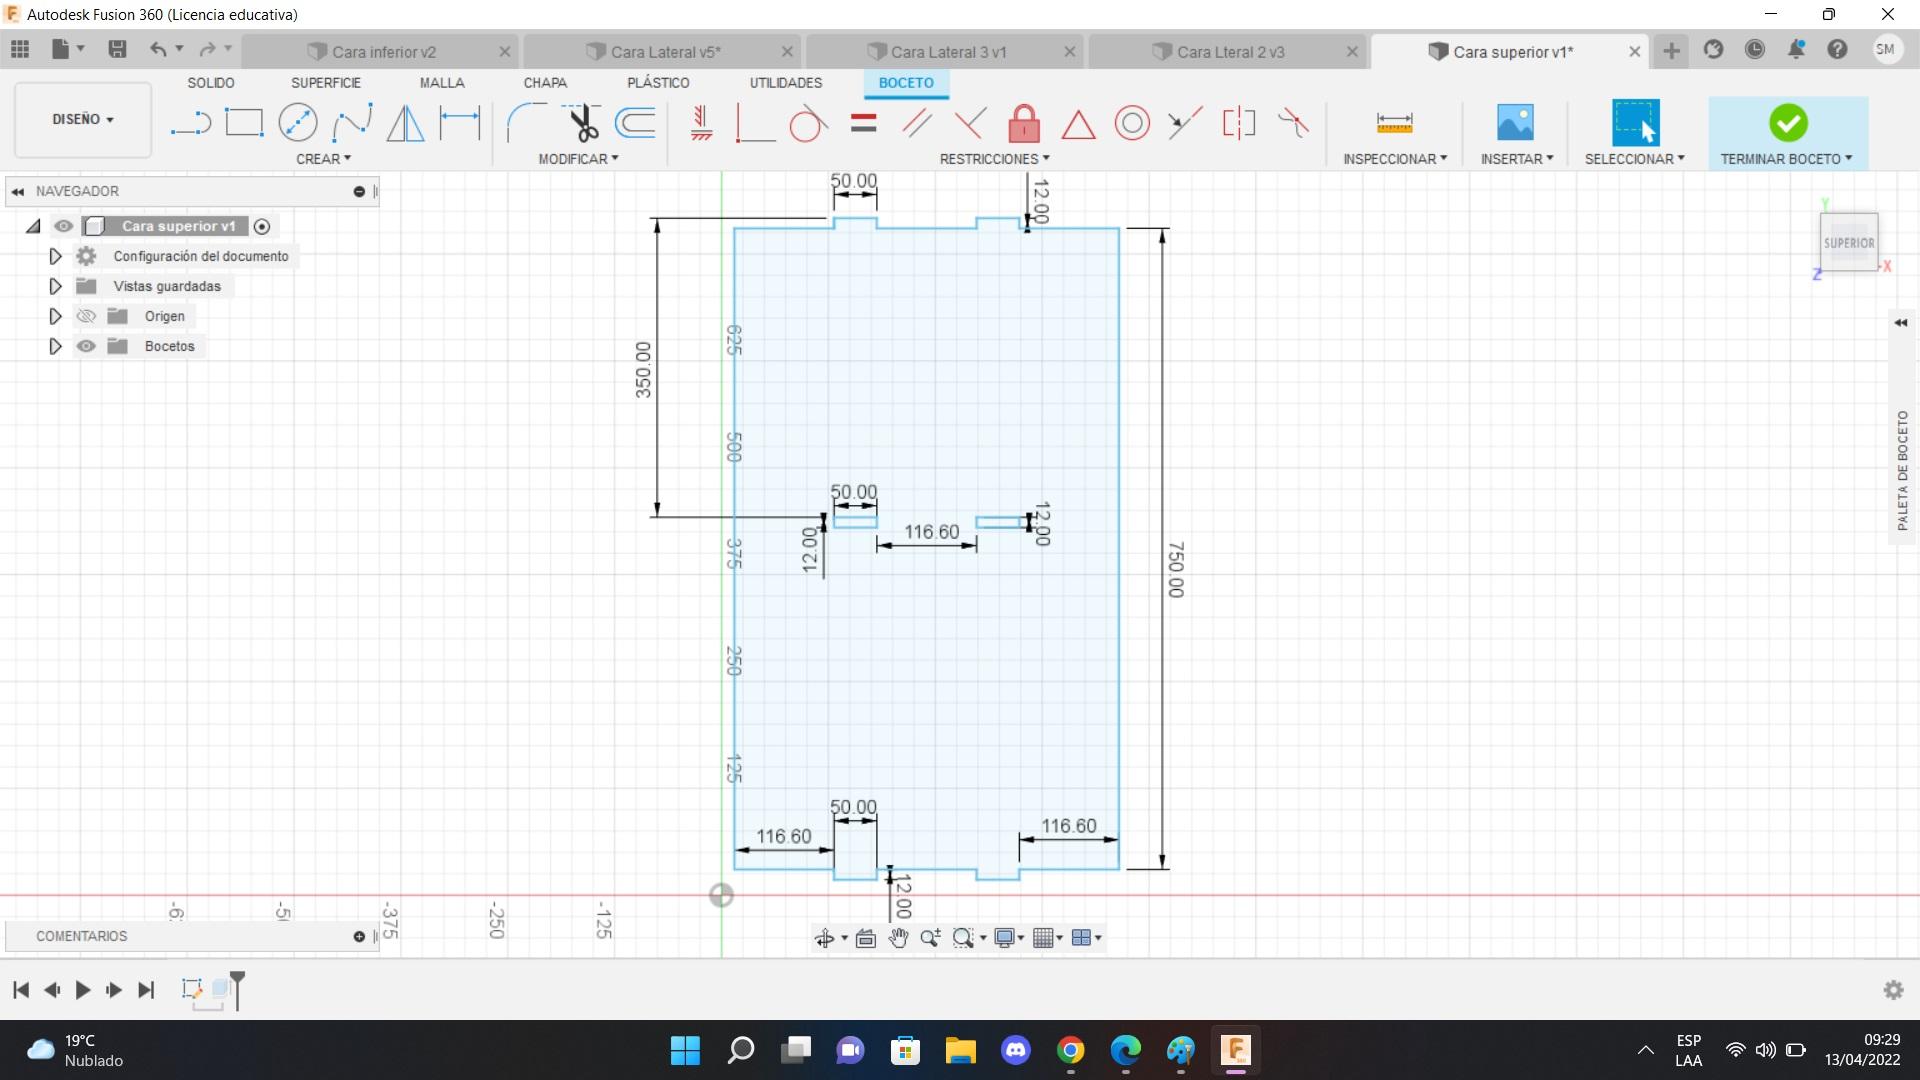1920x1080 pixels.
Task: Toggle visibility of Bocetos folder
Action: click(x=87, y=346)
